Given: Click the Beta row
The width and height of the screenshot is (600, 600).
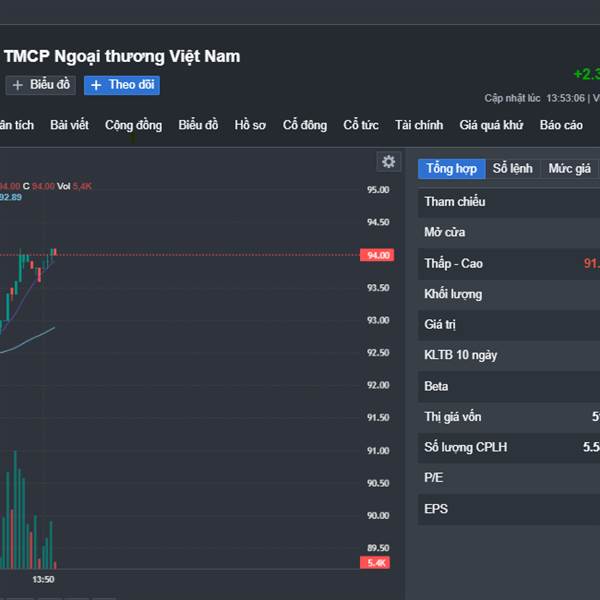Looking at the screenshot, I should [509, 386].
